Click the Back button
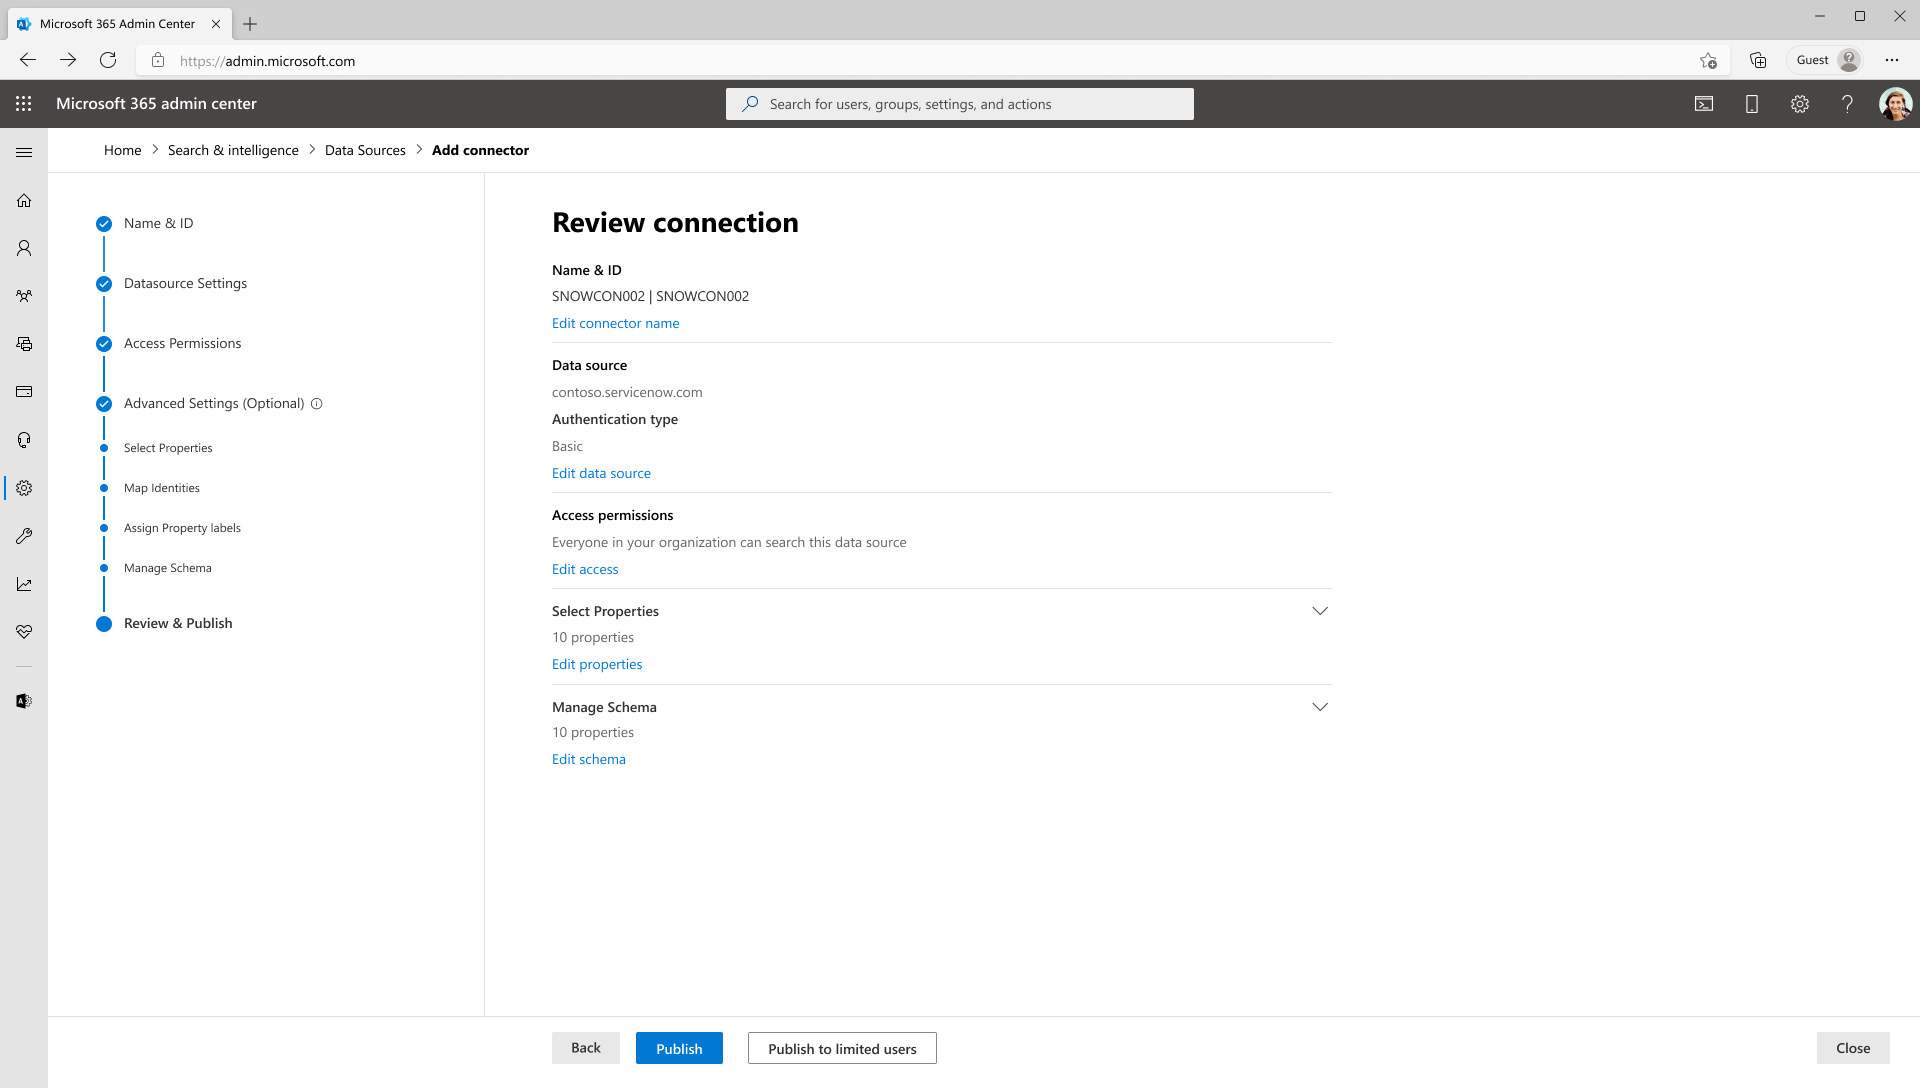Viewport: 1921px width, 1088px height. click(x=586, y=1047)
